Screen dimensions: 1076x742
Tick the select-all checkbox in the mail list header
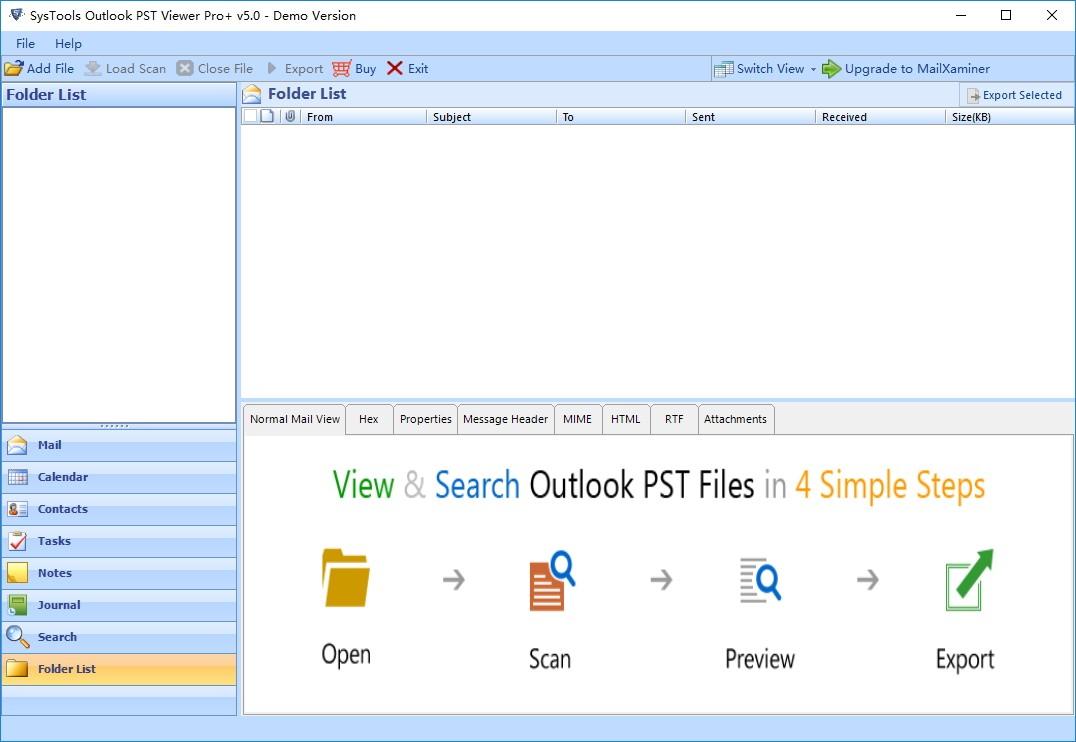click(x=250, y=116)
